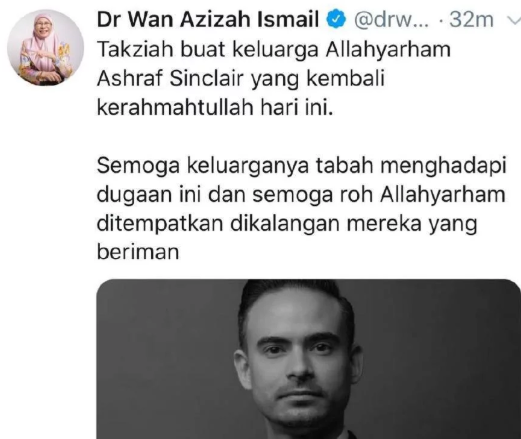Click the condolence tweet text starting with Takziah
Image resolution: width=521 pixels, height=439 pixels.
point(274,79)
